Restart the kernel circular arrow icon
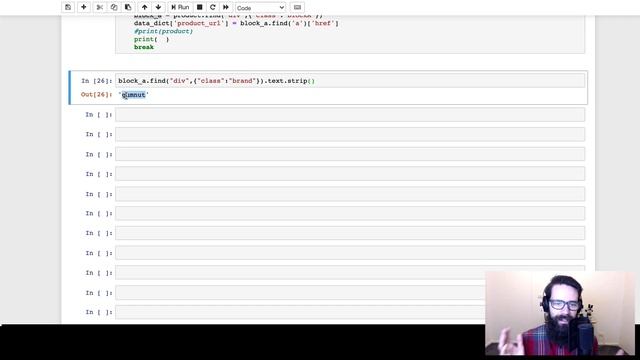Viewport: 640px width, 360px height. pyautogui.click(x=213, y=7)
